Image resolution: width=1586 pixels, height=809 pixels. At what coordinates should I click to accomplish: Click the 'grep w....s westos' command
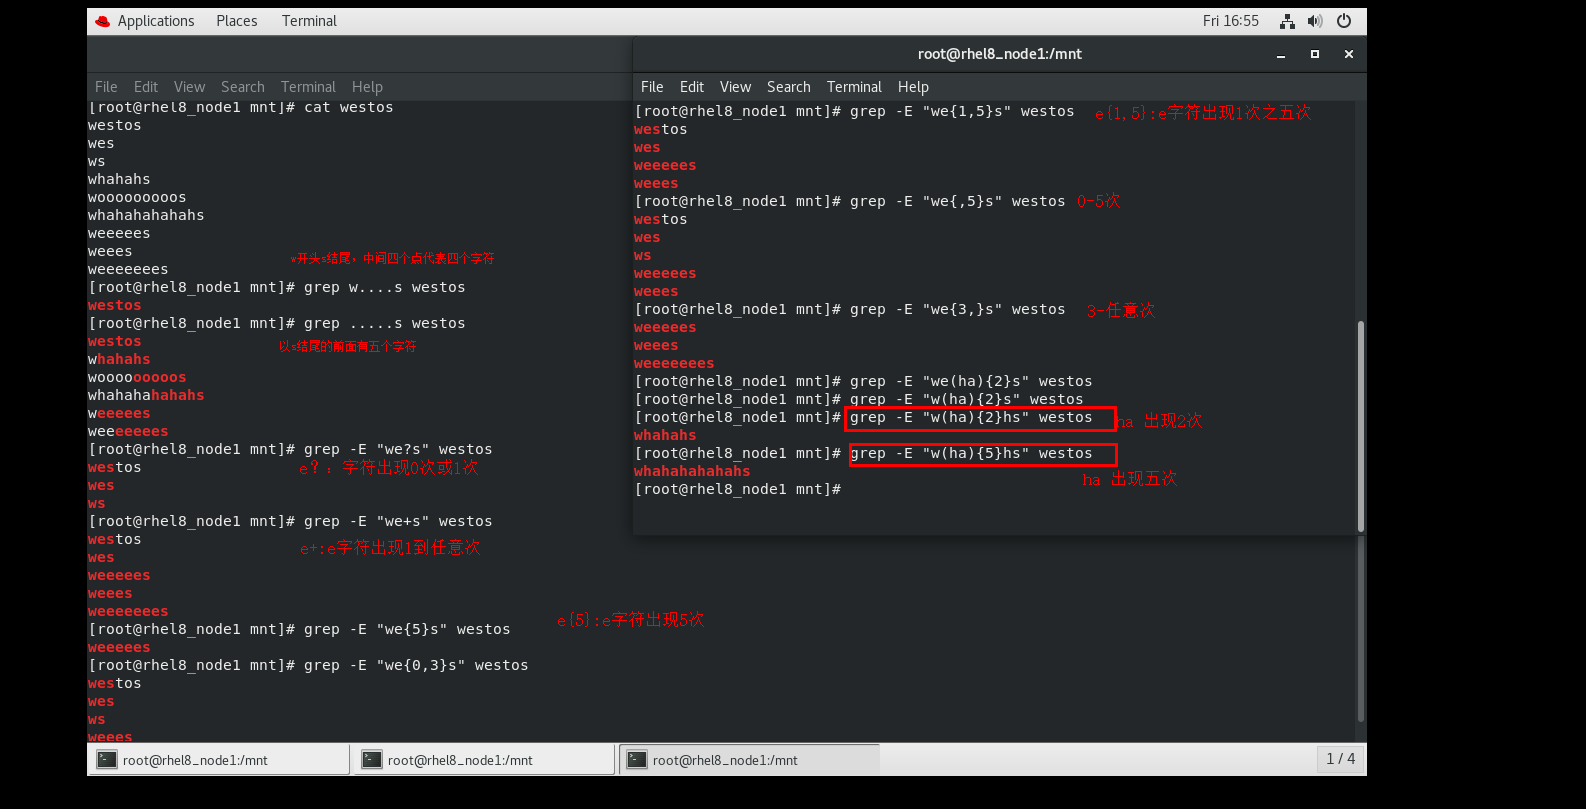click(x=385, y=287)
